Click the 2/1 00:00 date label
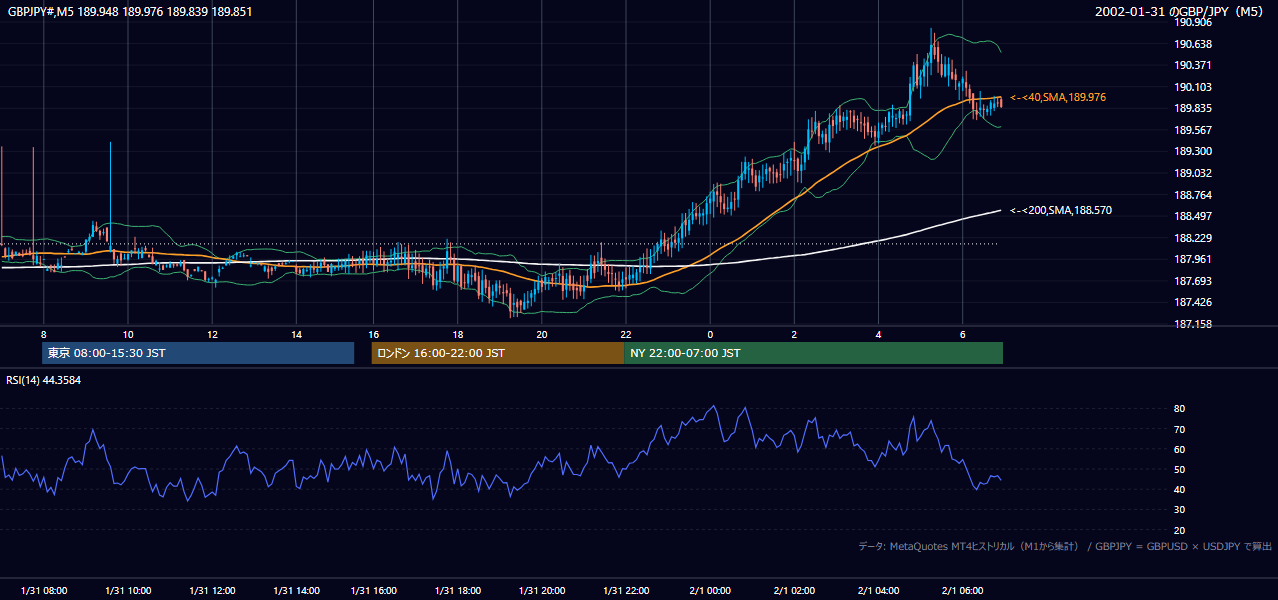1278x600 pixels. coord(710,591)
